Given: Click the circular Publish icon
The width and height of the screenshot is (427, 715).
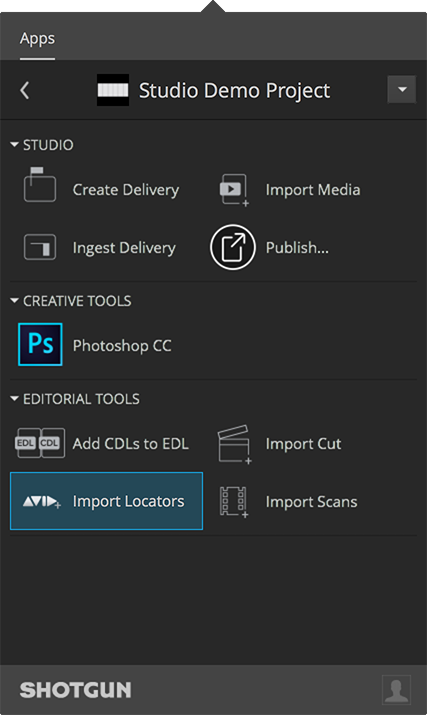Looking at the screenshot, I should pos(233,247).
